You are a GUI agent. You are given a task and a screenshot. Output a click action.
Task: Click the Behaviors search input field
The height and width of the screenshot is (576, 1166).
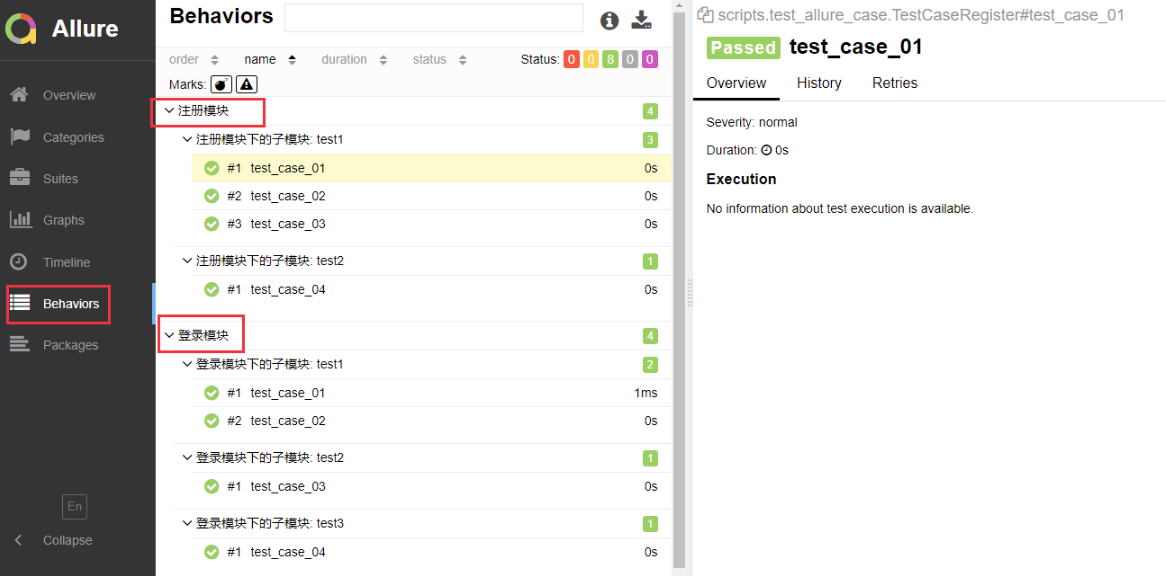pyautogui.click(x=434, y=18)
